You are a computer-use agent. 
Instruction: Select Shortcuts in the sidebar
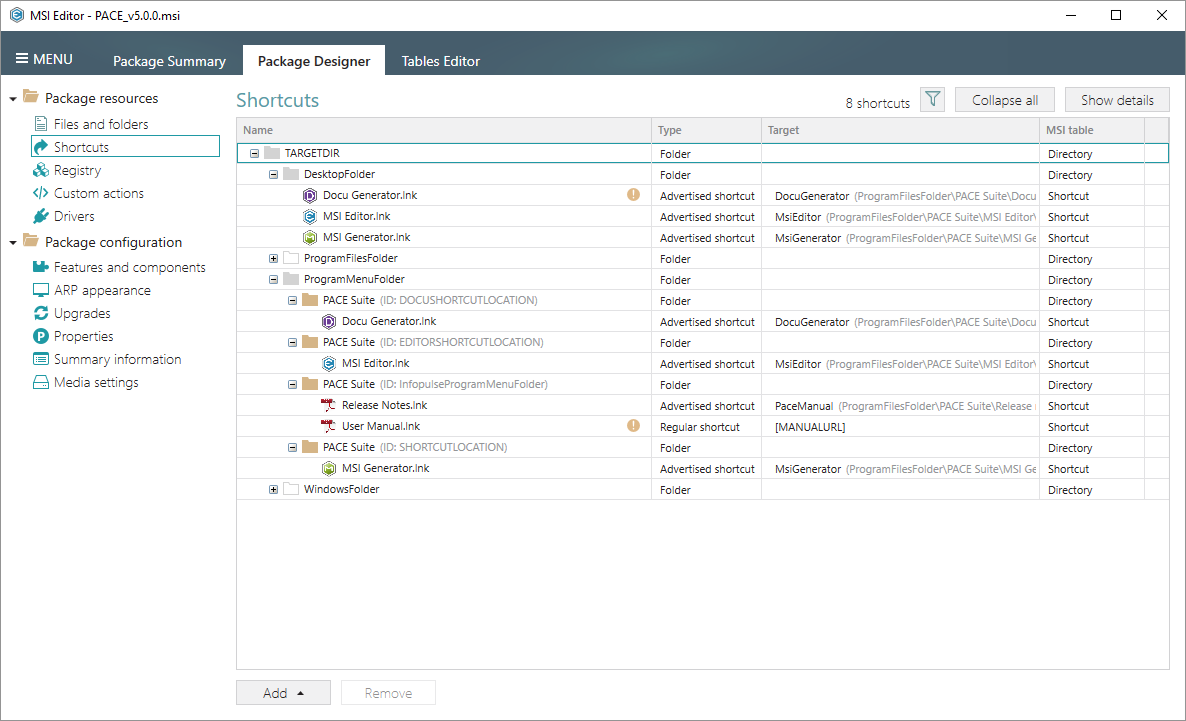(126, 147)
